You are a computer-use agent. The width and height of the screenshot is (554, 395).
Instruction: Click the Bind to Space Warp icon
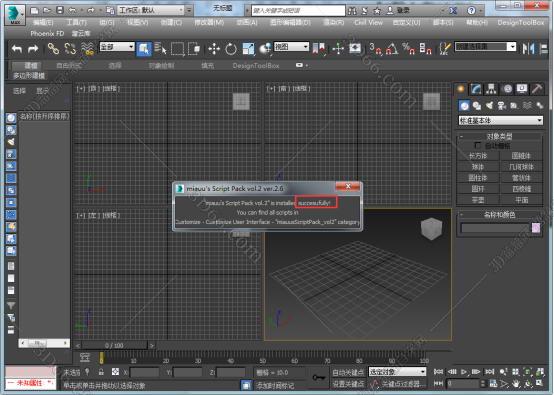[x=87, y=49]
